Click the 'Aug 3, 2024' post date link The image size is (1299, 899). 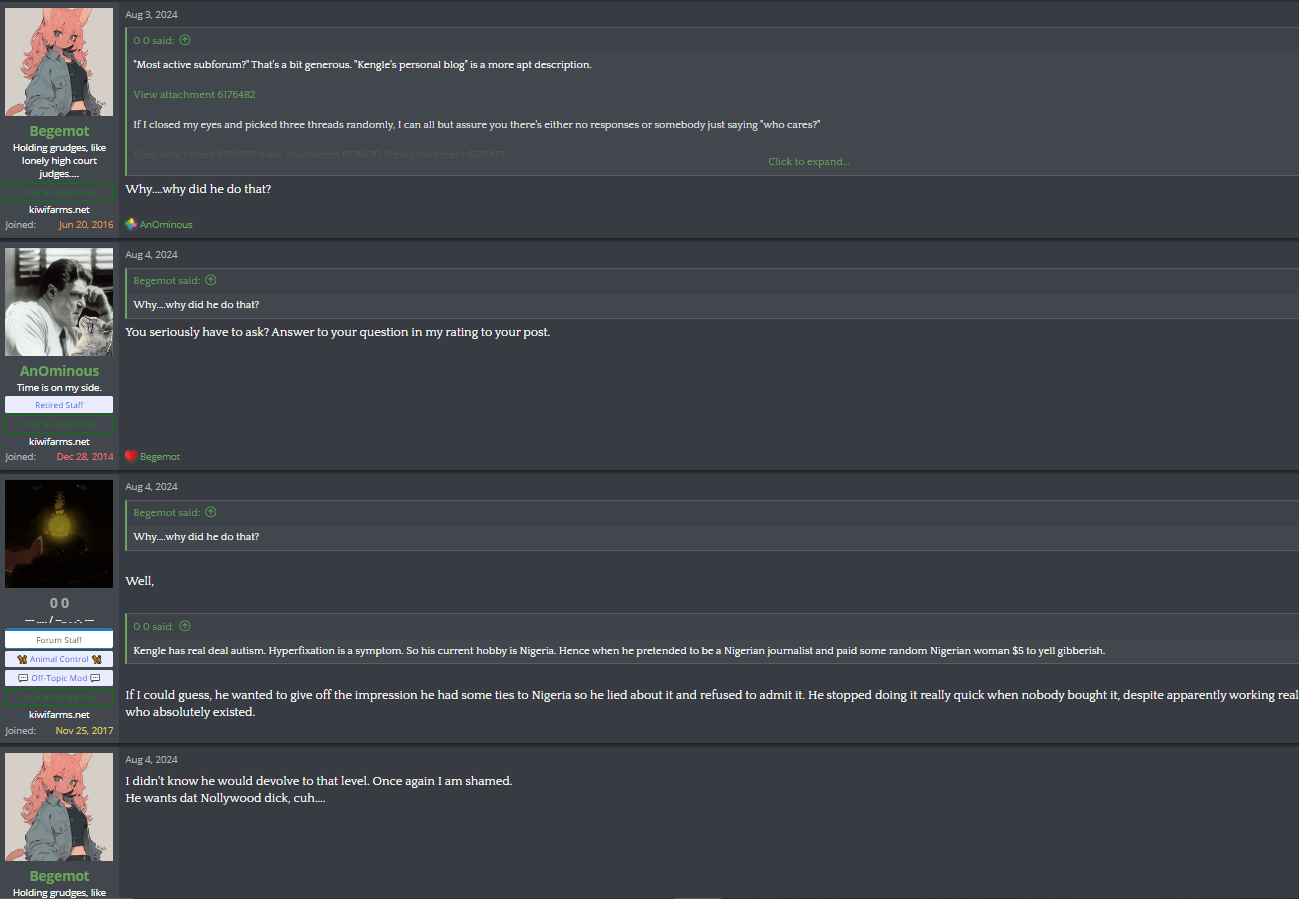tap(151, 15)
